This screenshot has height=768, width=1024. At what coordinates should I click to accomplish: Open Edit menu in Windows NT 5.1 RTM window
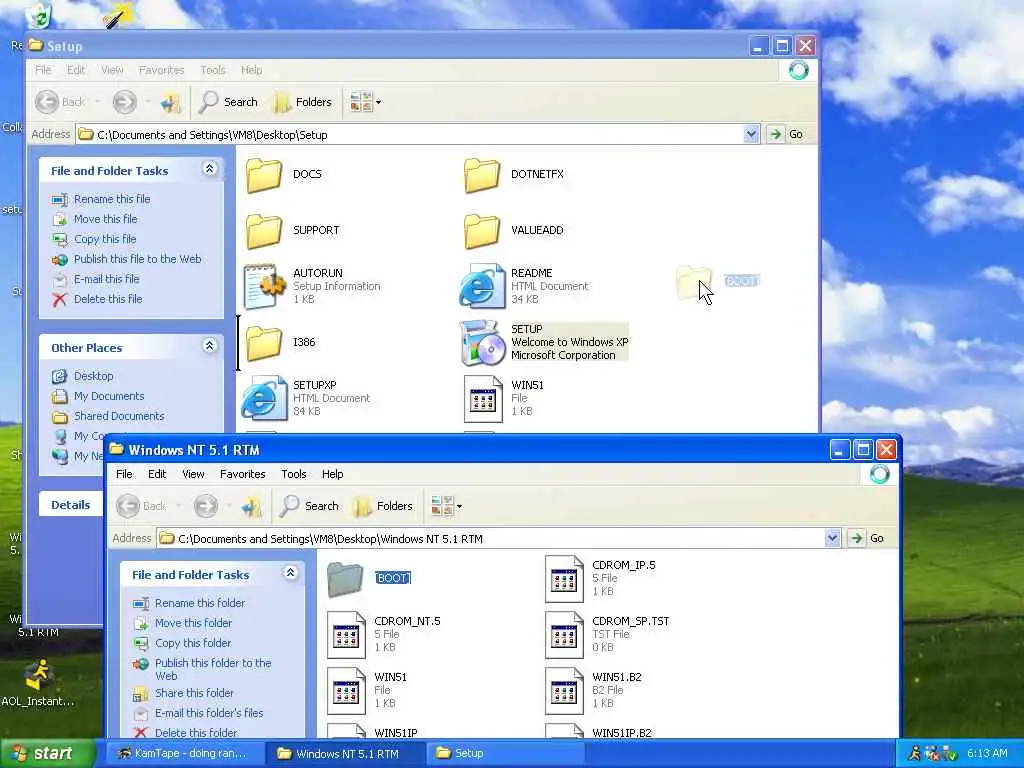tap(157, 474)
